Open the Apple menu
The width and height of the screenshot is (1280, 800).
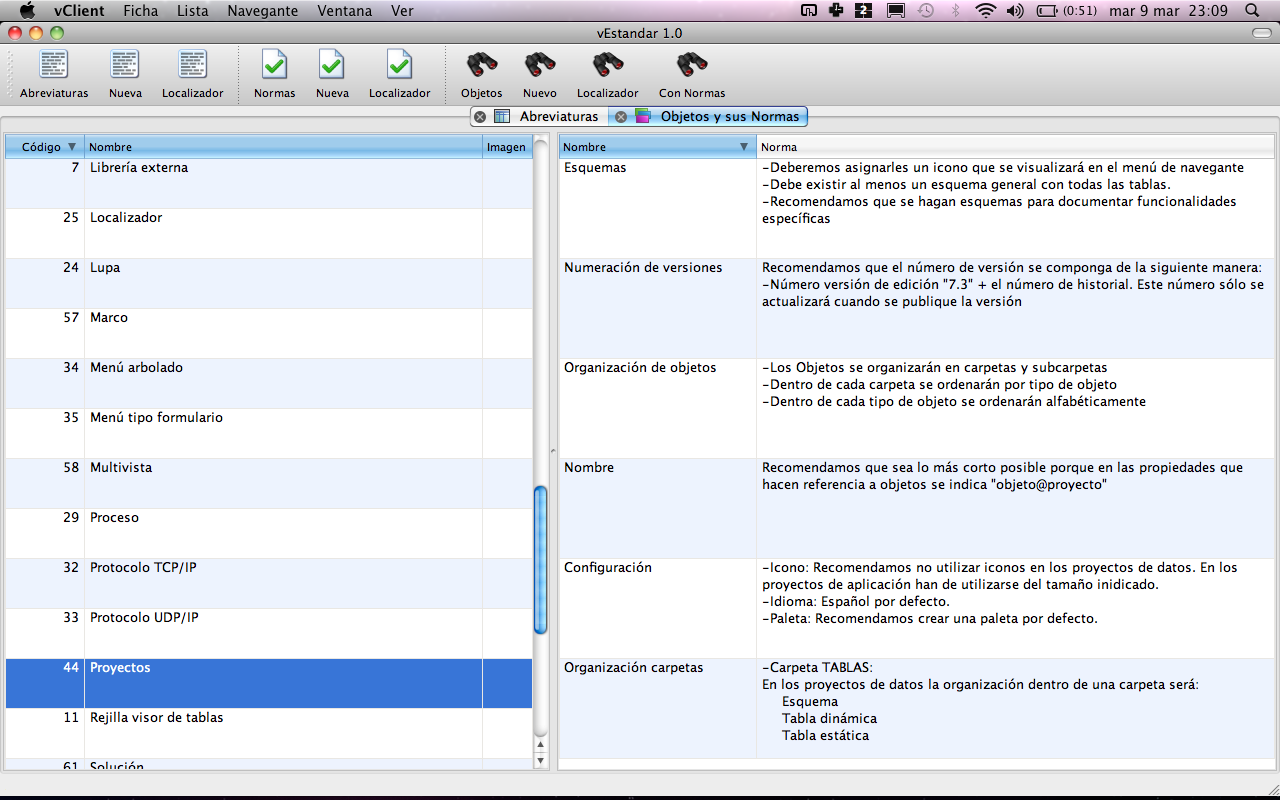(27, 11)
